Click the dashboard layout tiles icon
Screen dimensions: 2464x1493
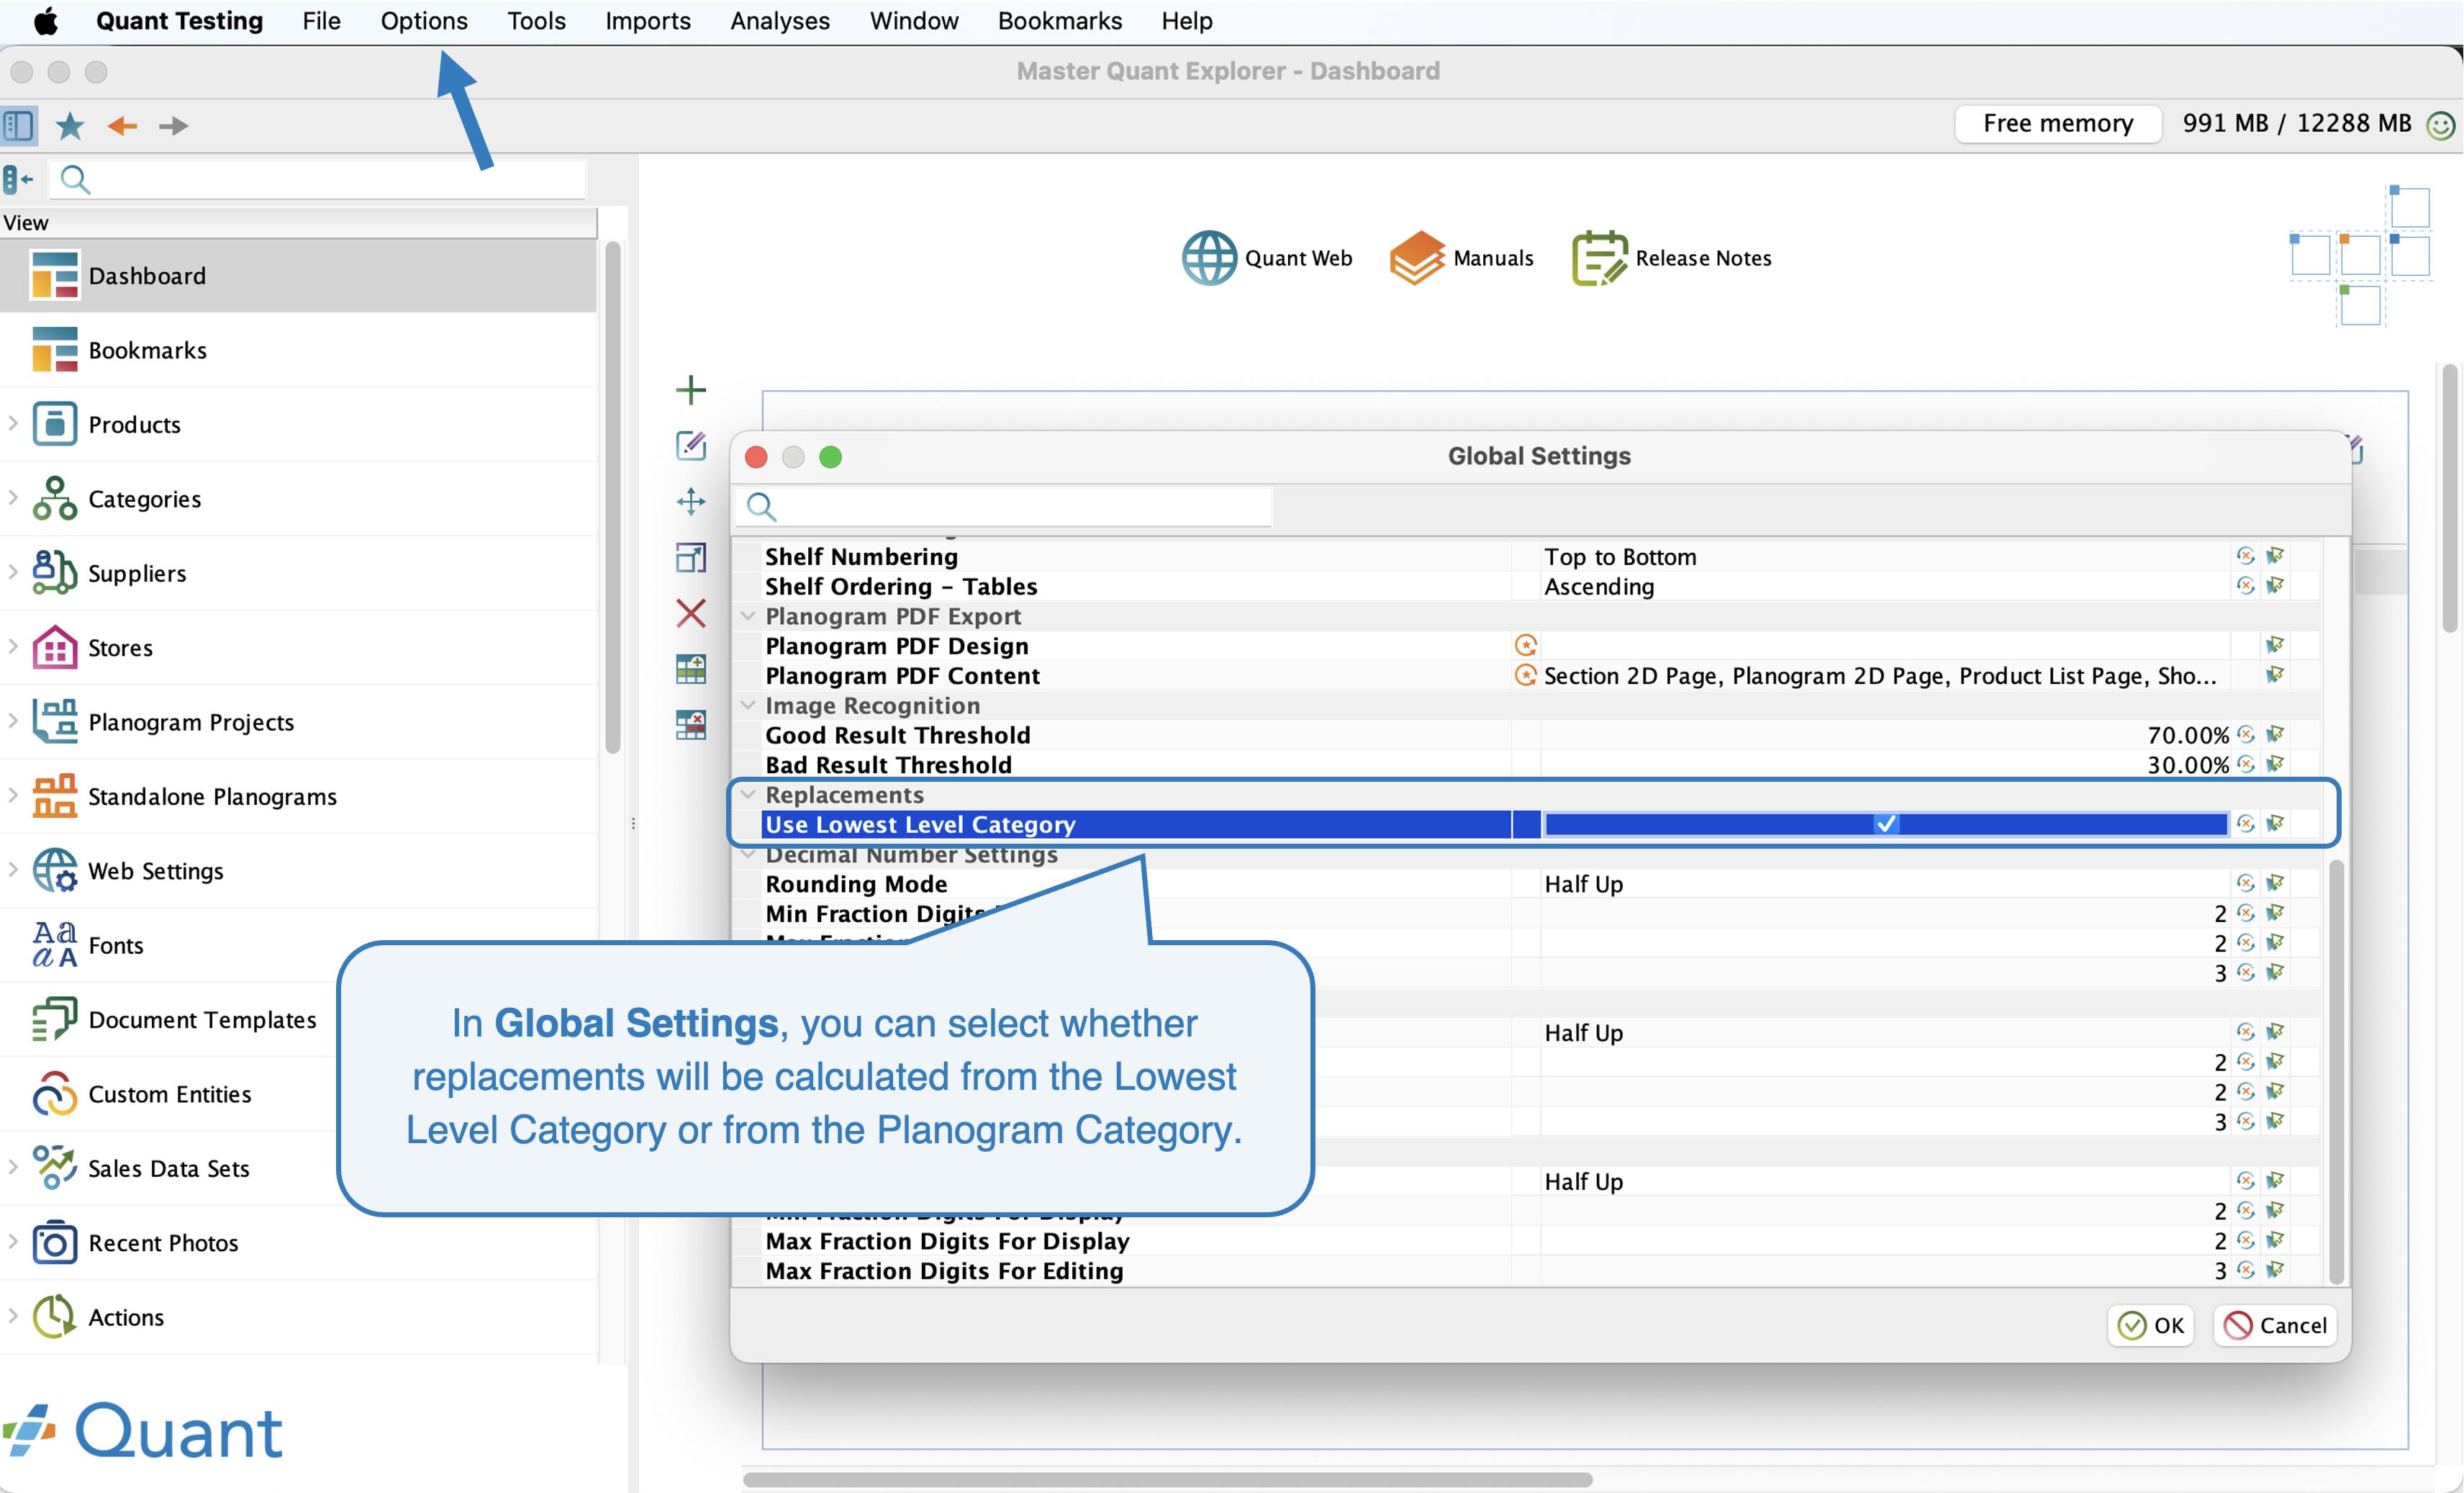click(2360, 256)
